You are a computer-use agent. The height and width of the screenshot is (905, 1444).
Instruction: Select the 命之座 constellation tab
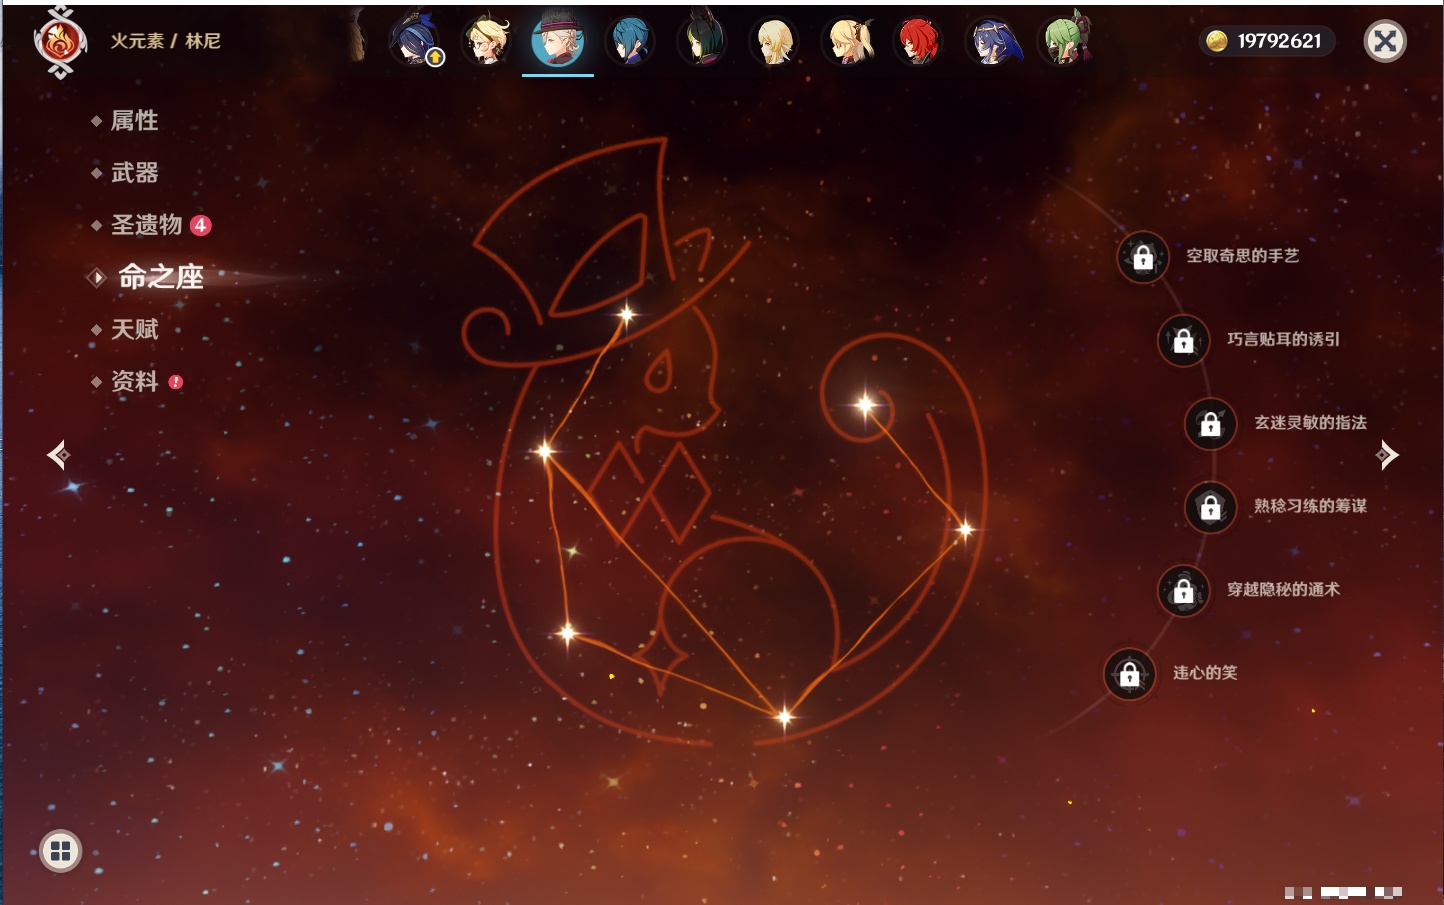(160, 277)
